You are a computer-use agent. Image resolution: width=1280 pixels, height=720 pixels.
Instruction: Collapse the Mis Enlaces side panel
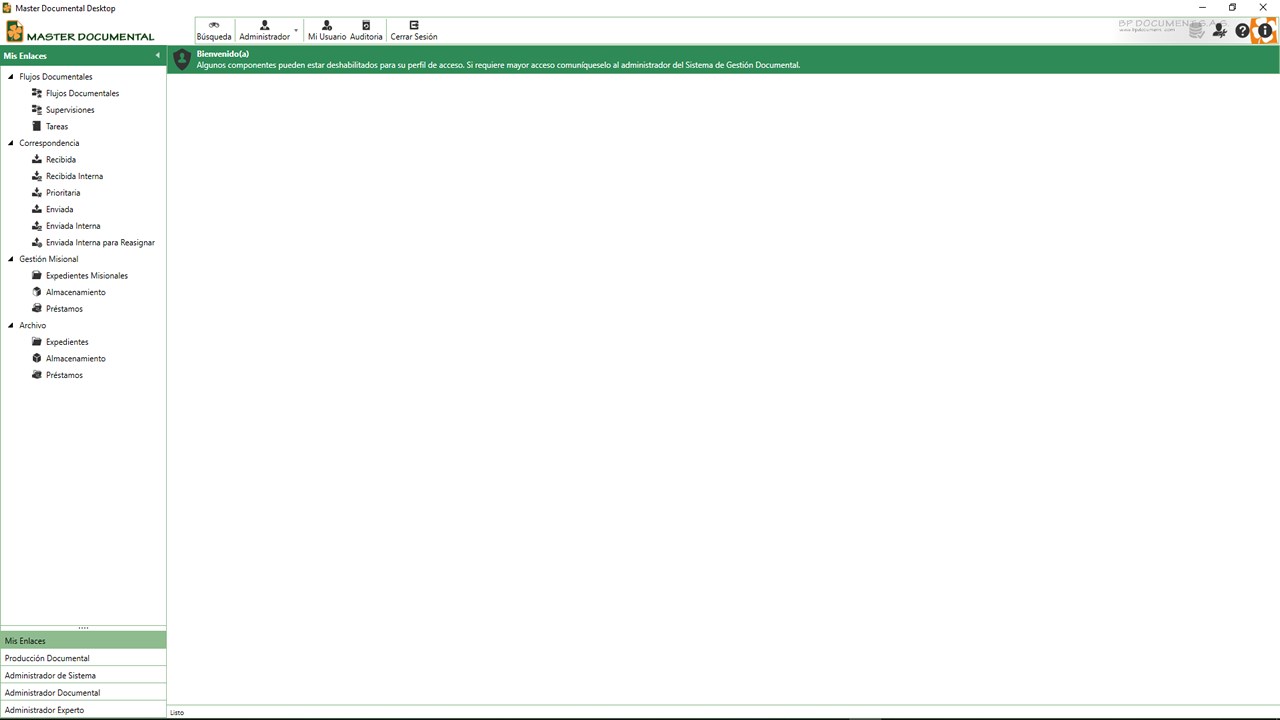tap(157, 56)
